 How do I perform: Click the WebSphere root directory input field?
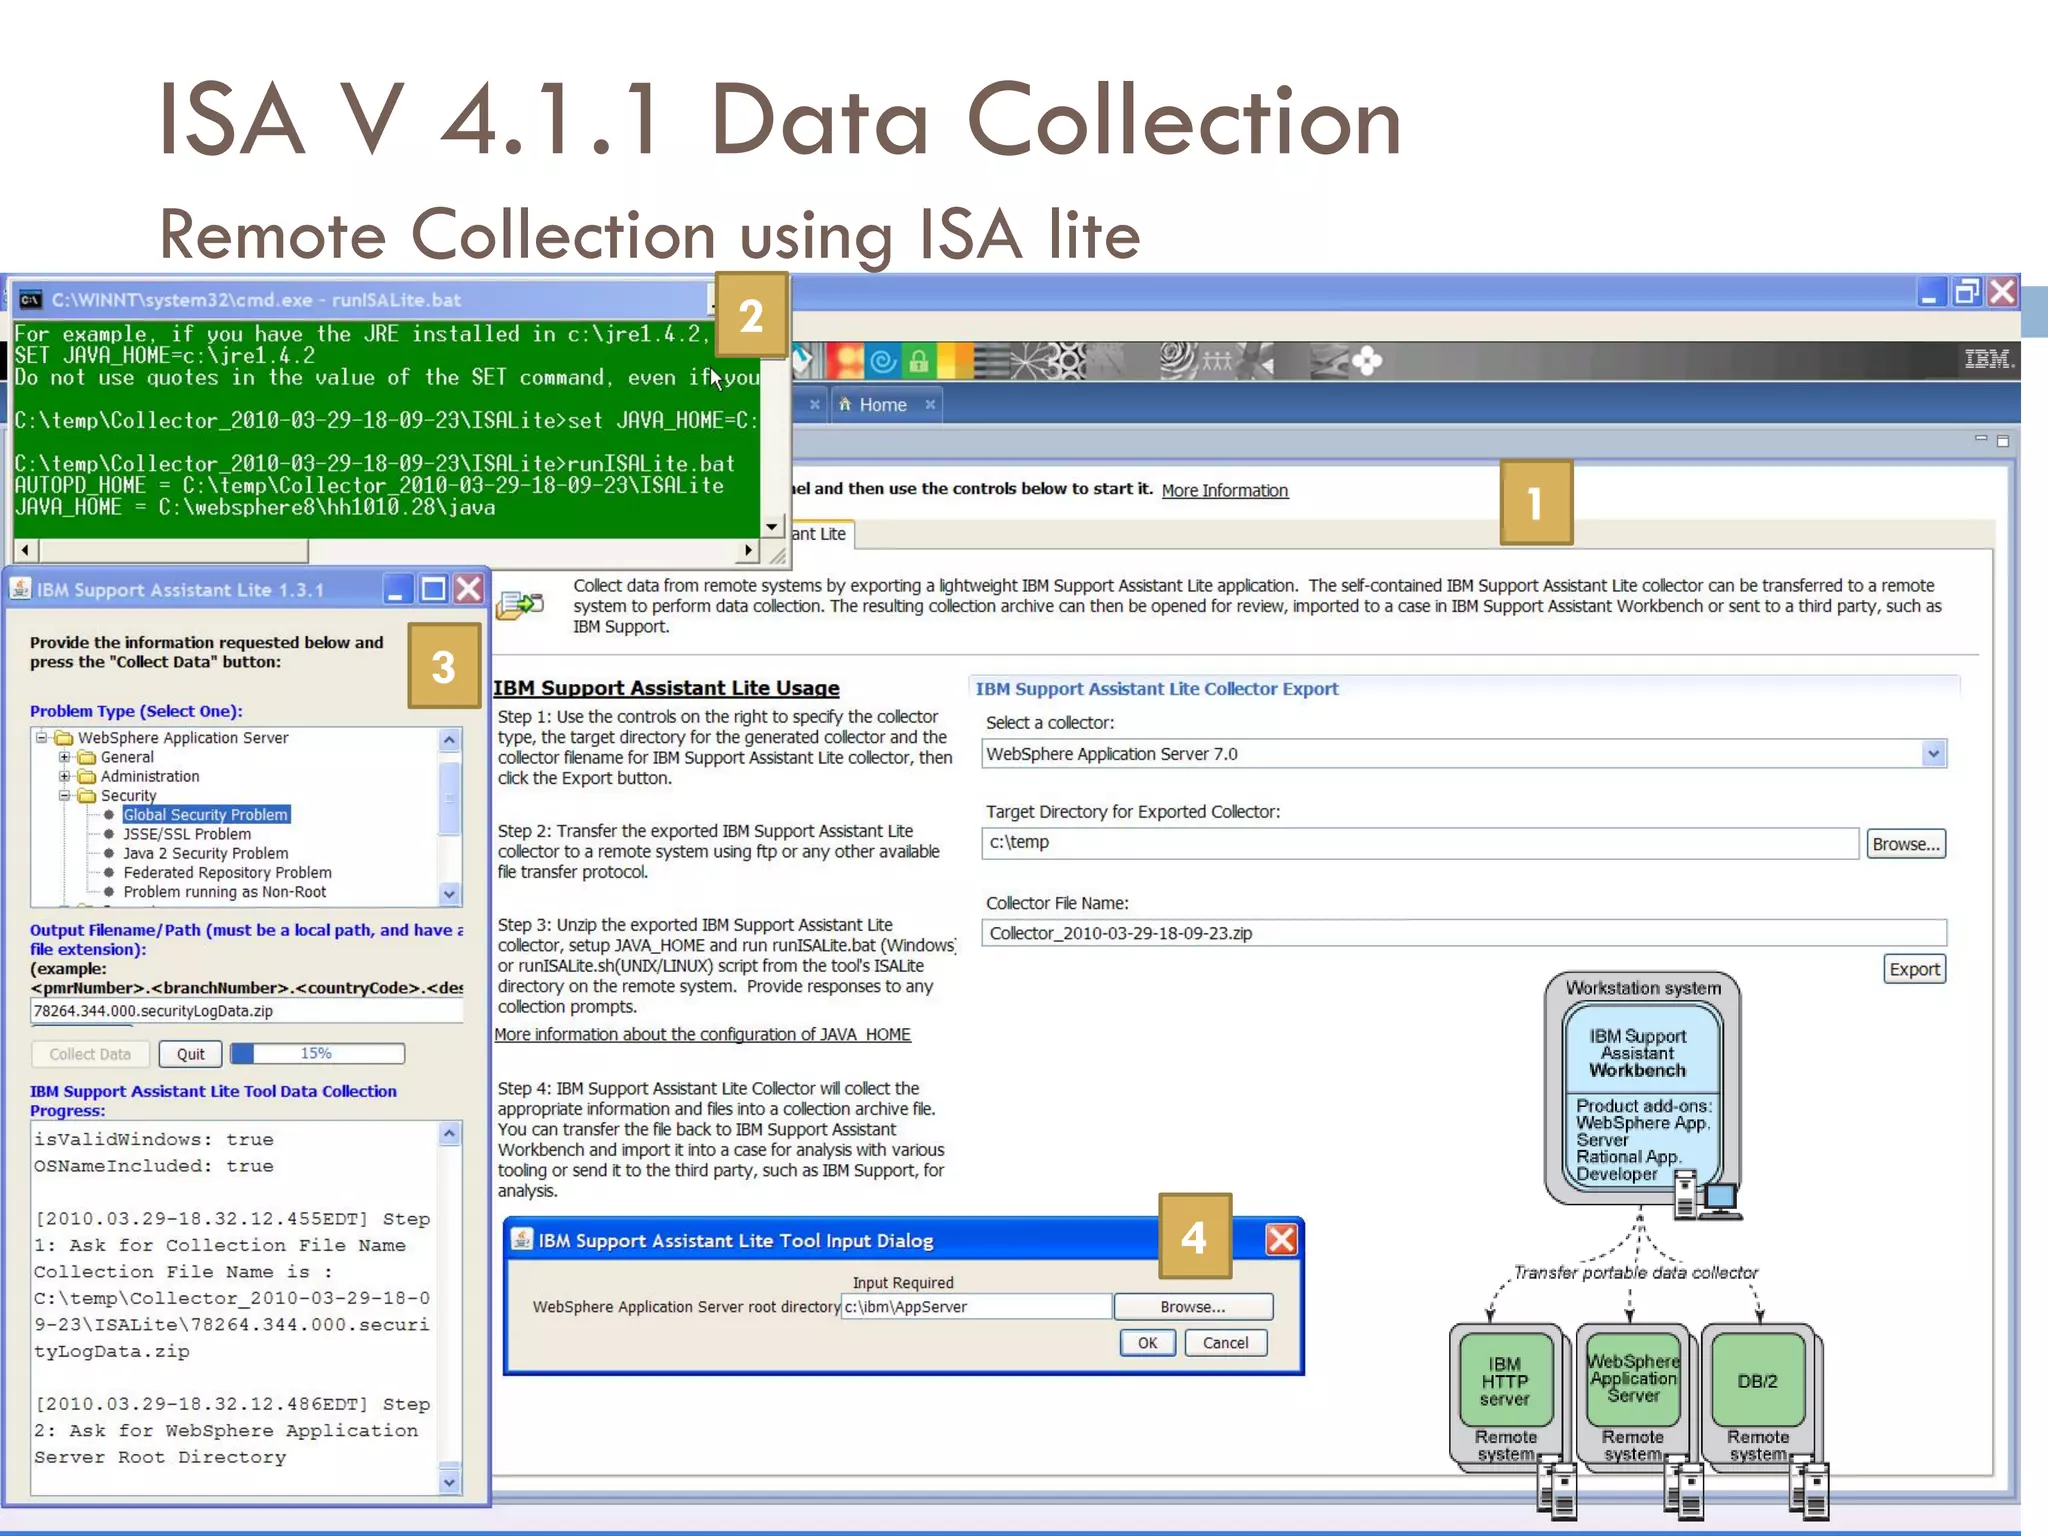[976, 1307]
